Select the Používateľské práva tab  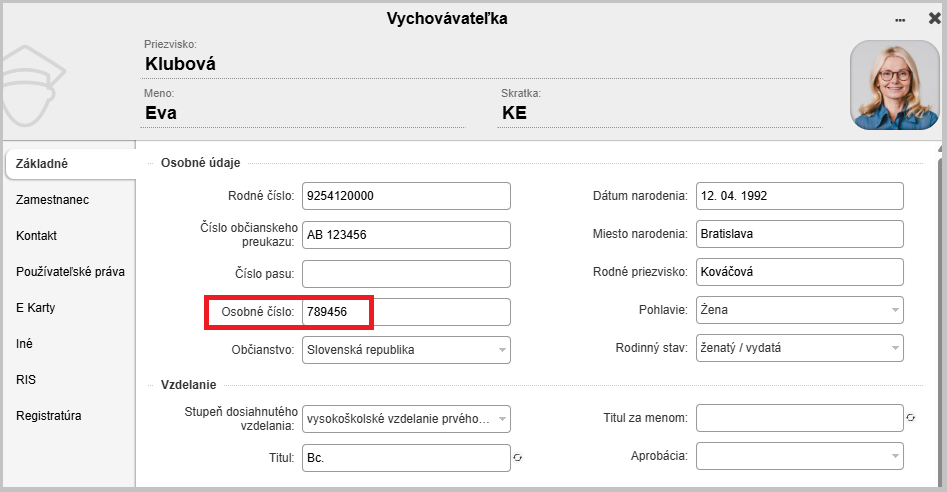(70, 272)
